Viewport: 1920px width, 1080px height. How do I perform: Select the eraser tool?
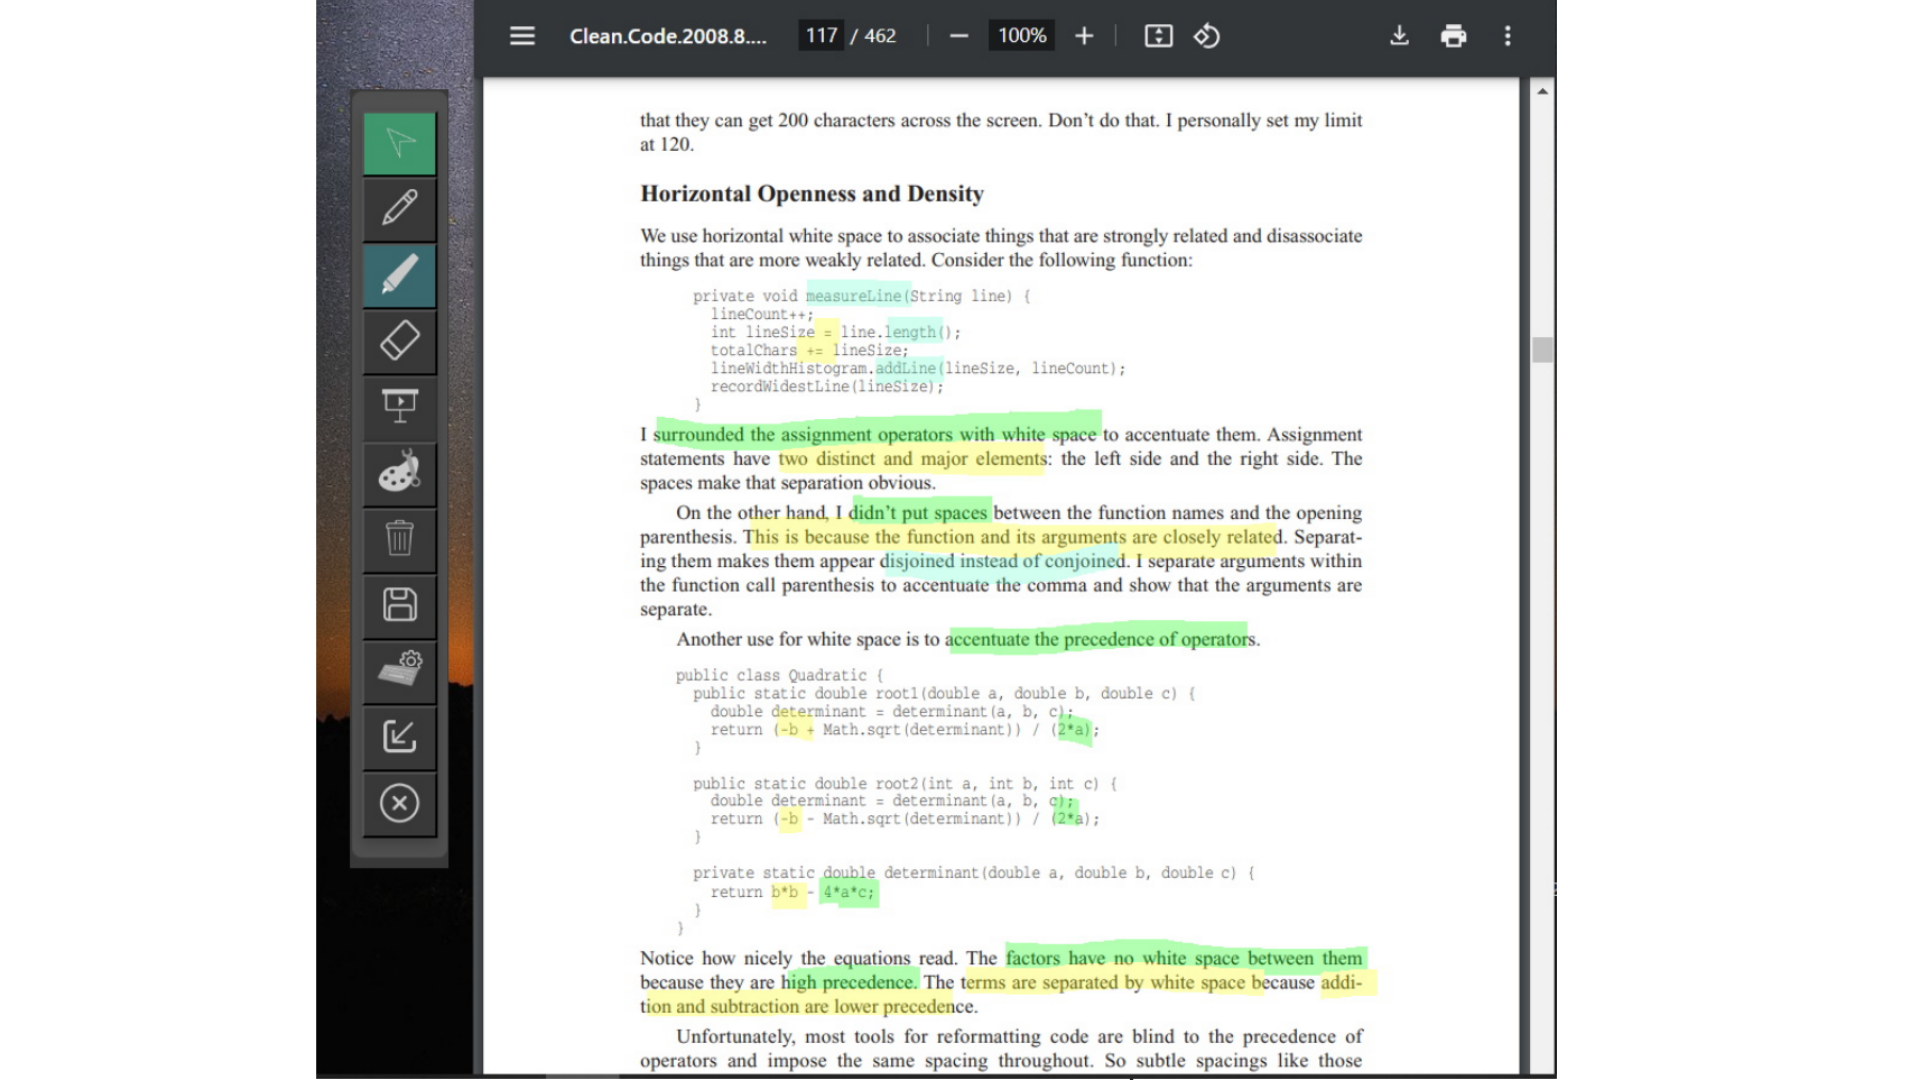(399, 341)
